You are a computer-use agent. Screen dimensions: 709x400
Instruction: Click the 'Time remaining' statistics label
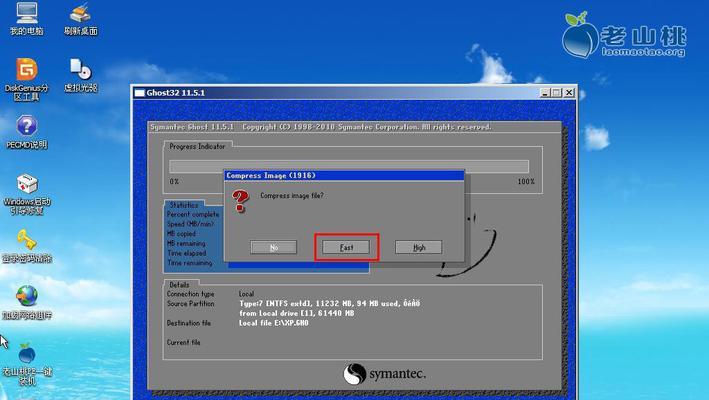pyautogui.click(x=189, y=263)
